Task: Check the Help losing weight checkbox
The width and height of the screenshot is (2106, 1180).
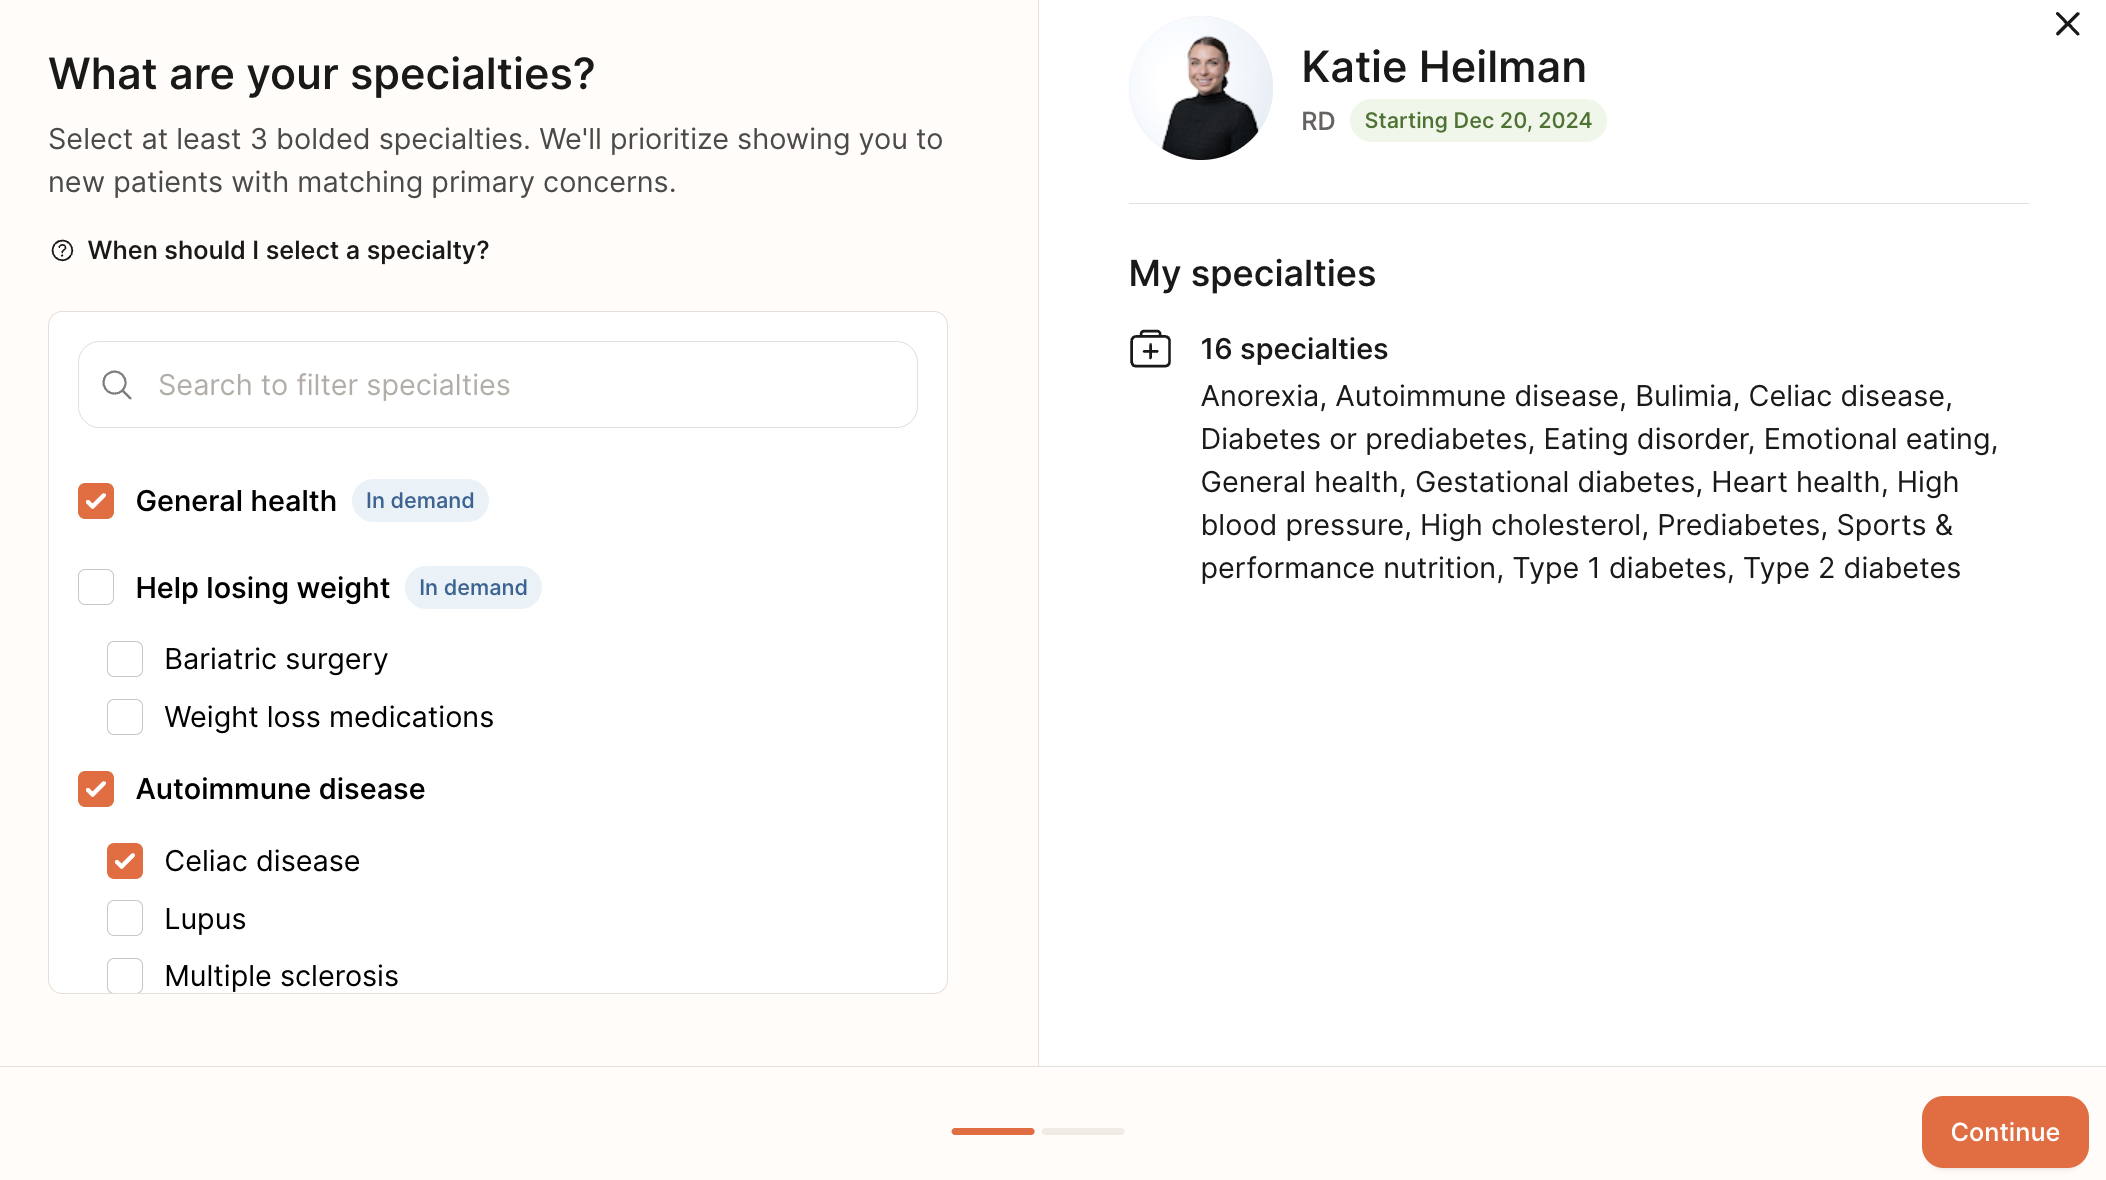Action: click(x=96, y=588)
